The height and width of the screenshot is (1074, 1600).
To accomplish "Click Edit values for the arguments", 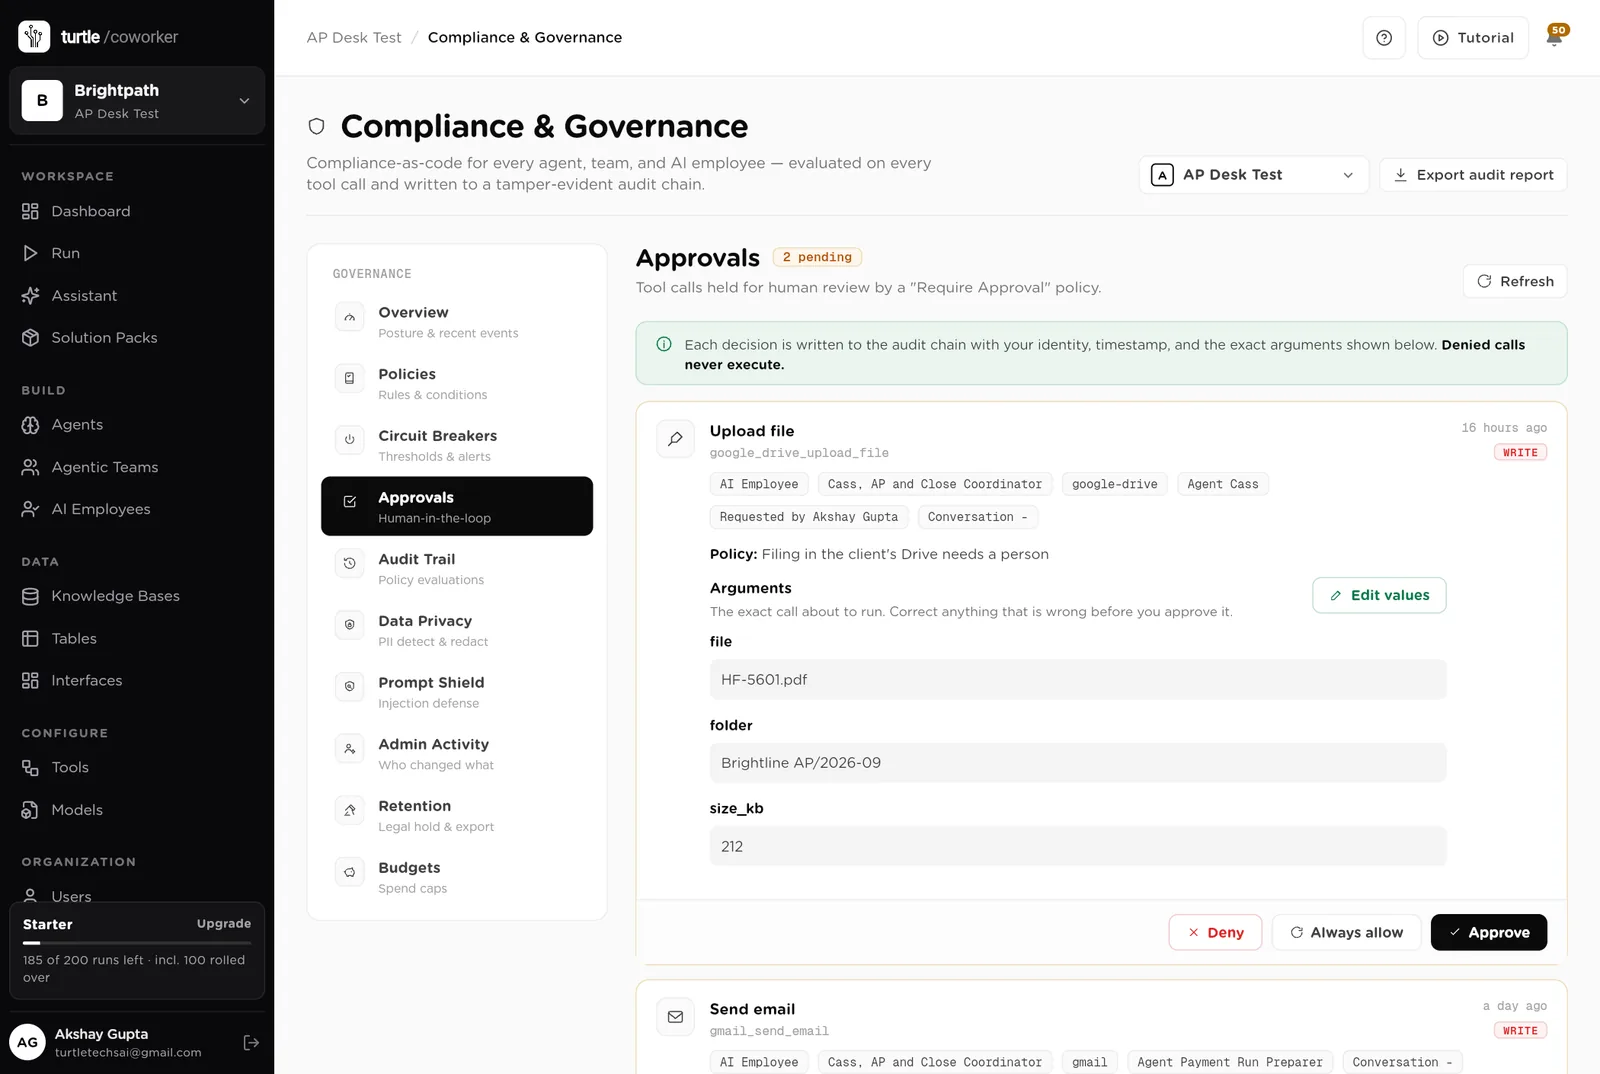I will point(1379,595).
